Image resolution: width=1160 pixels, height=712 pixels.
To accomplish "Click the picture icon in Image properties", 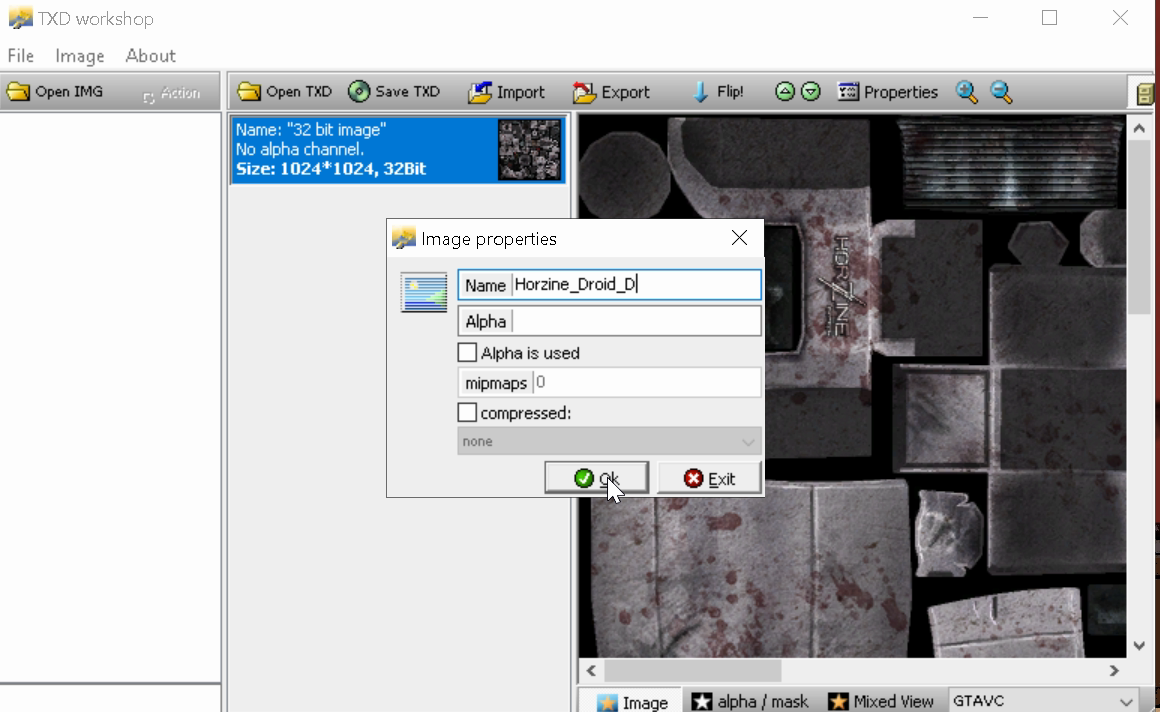I will [424, 292].
